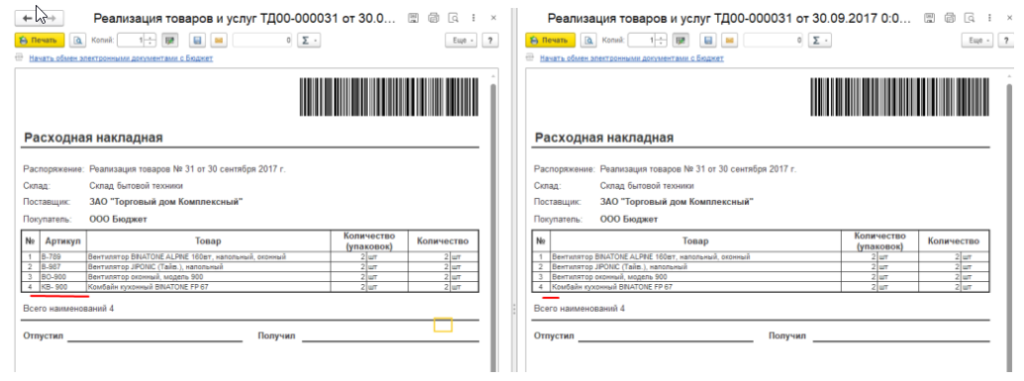Select Вентилятор JIPONIC row in the left table

(x=208, y=267)
